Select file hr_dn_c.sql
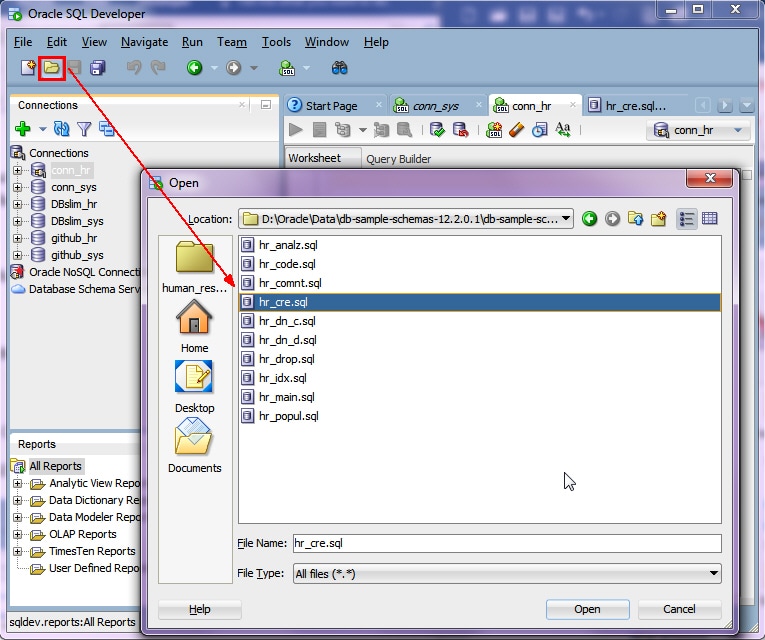 287,321
